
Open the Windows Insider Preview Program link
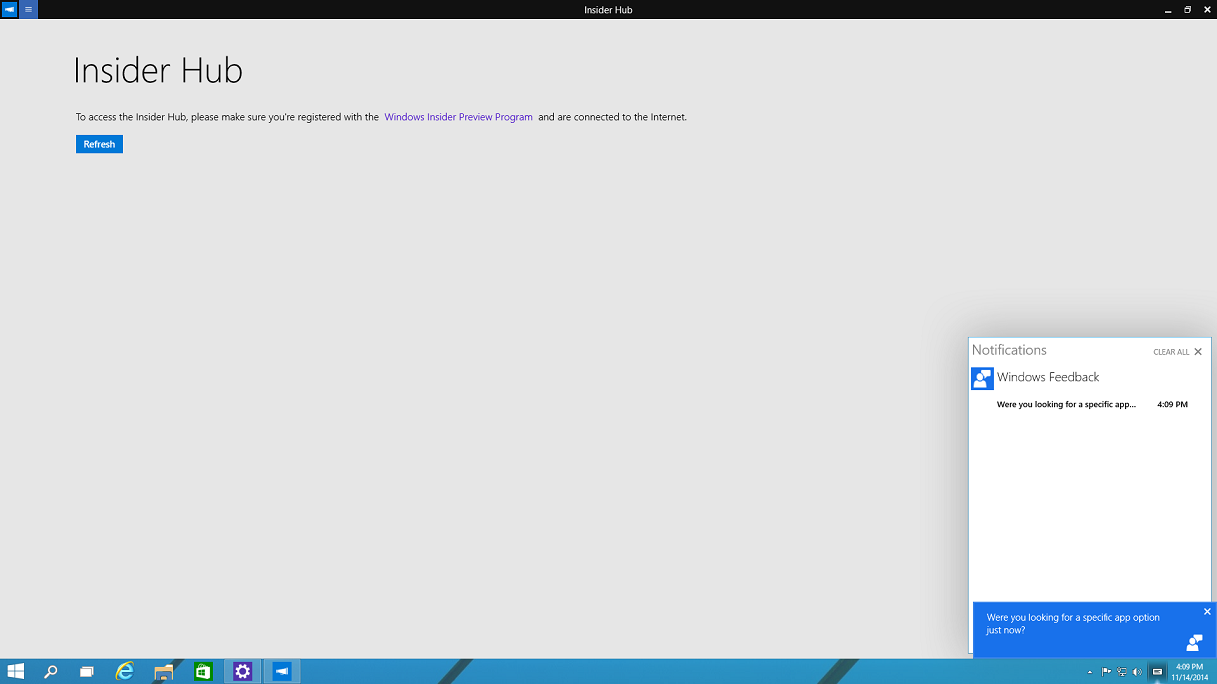click(458, 117)
